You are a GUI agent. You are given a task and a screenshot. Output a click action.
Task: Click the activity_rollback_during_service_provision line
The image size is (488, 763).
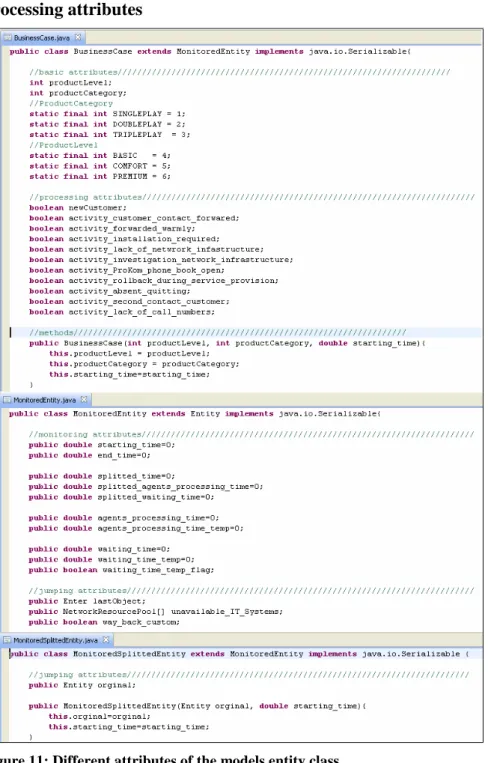pyautogui.click(x=154, y=281)
